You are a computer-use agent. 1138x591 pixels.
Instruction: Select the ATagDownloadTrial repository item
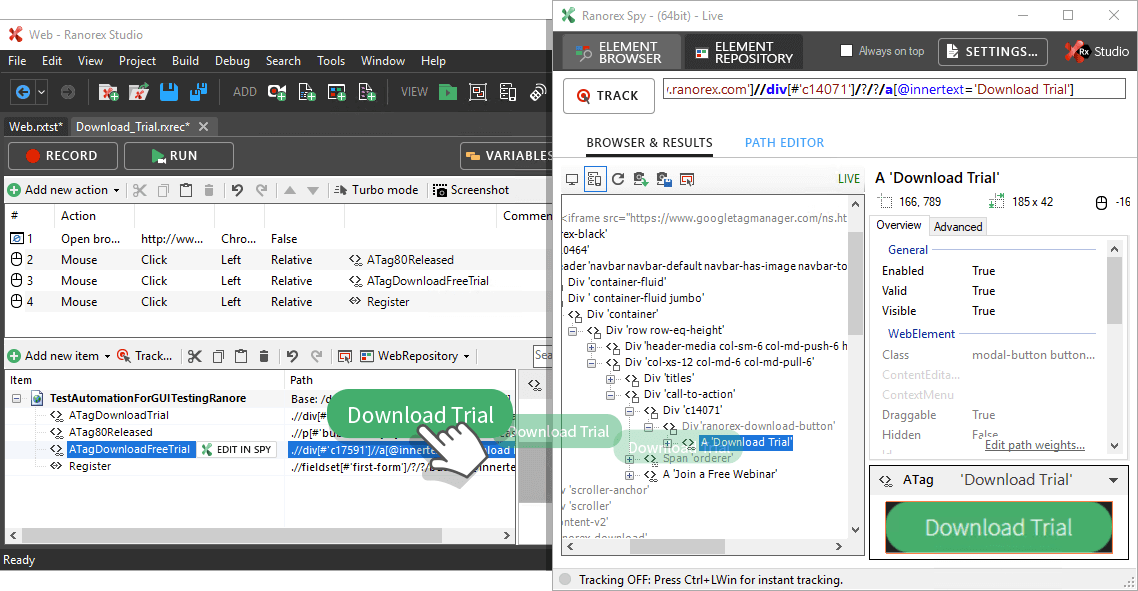(x=118, y=415)
